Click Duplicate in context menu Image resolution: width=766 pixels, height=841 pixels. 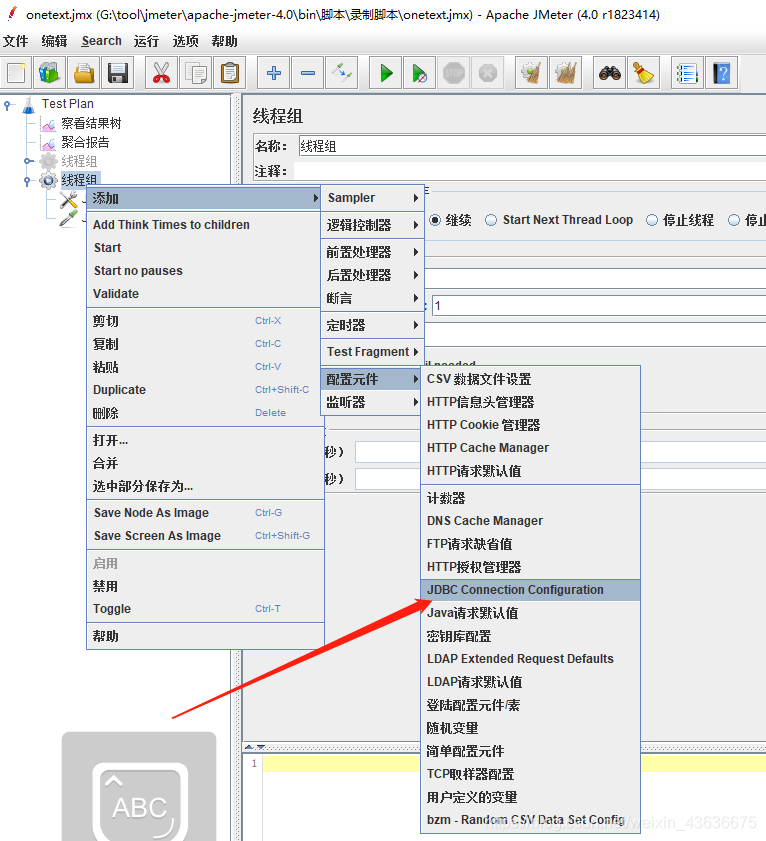[204, 390]
